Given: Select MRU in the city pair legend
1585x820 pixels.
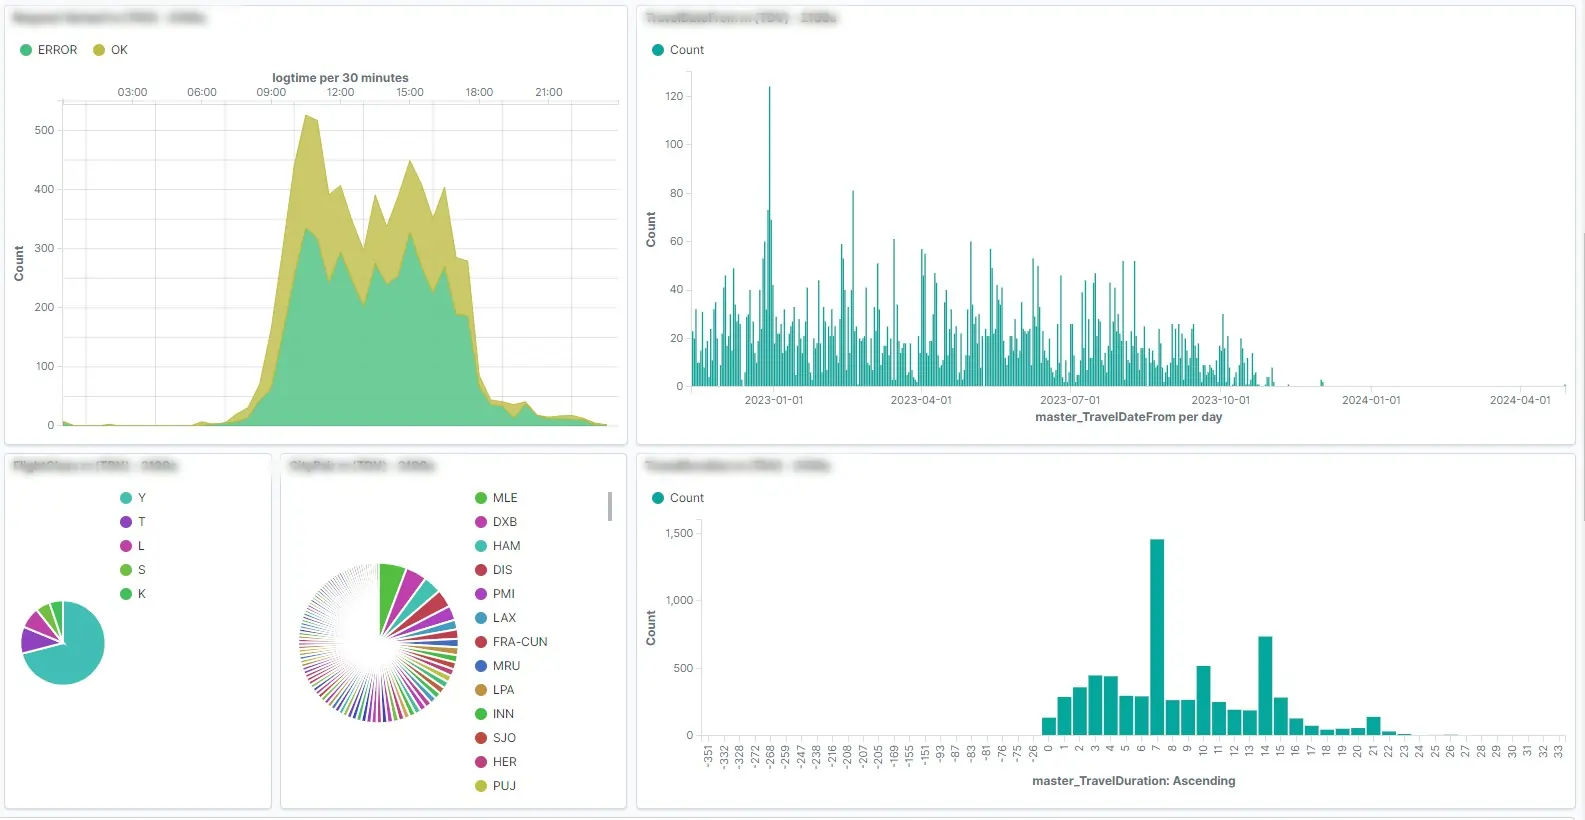Looking at the screenshot, I should (498, 666).
